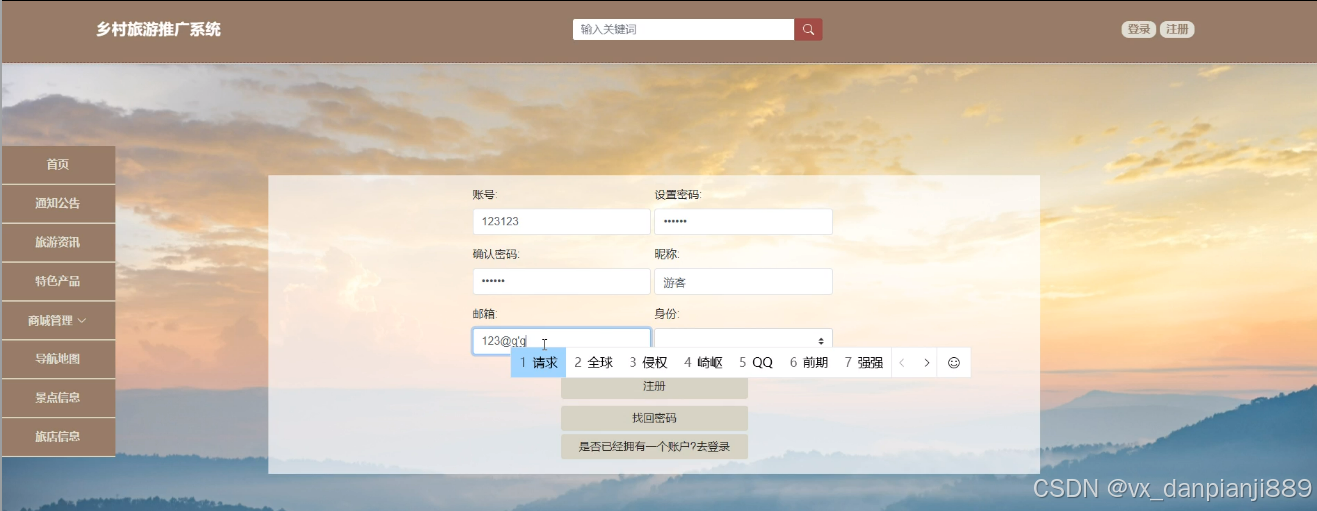Image resolution: width=1317 pixels, height=511 pixels.
Task: Open 景点信息 in the sidebar
Action: tap(58, 398)
